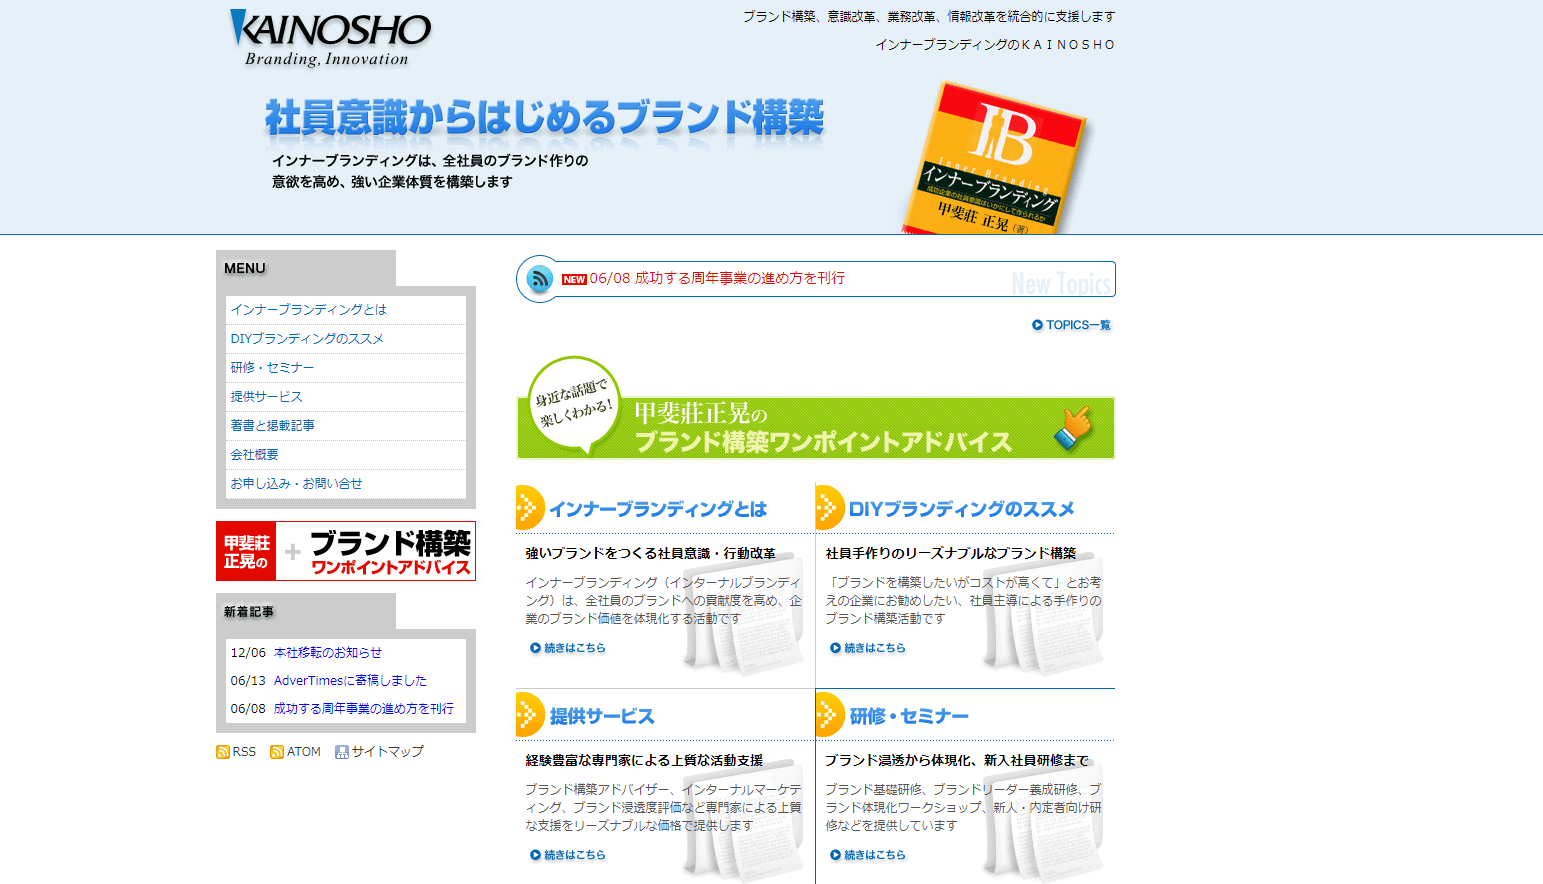
Task: Click 続きはこちら under DIYブランディングのススメ
Action: (x=868, y=648)
